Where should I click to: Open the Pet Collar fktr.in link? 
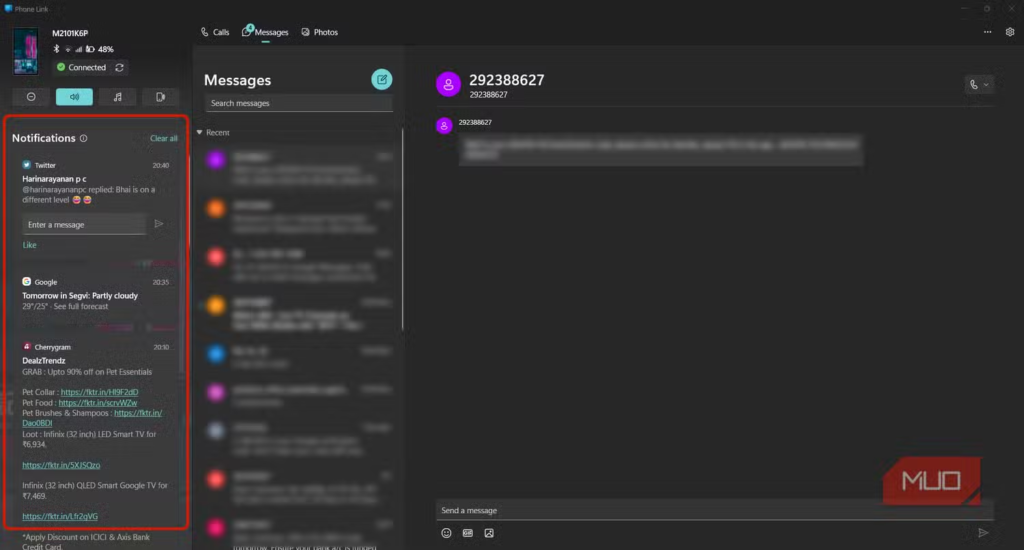99,392
